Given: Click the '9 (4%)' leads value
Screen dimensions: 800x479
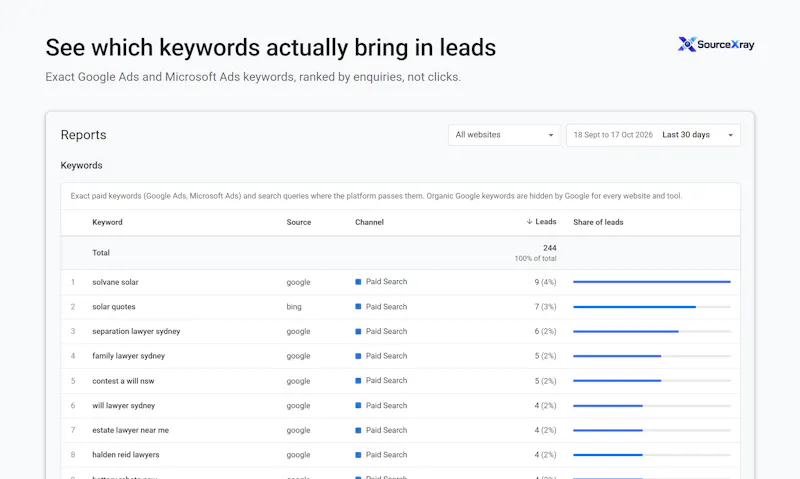Looking at the screenshot, I should 545,282.
